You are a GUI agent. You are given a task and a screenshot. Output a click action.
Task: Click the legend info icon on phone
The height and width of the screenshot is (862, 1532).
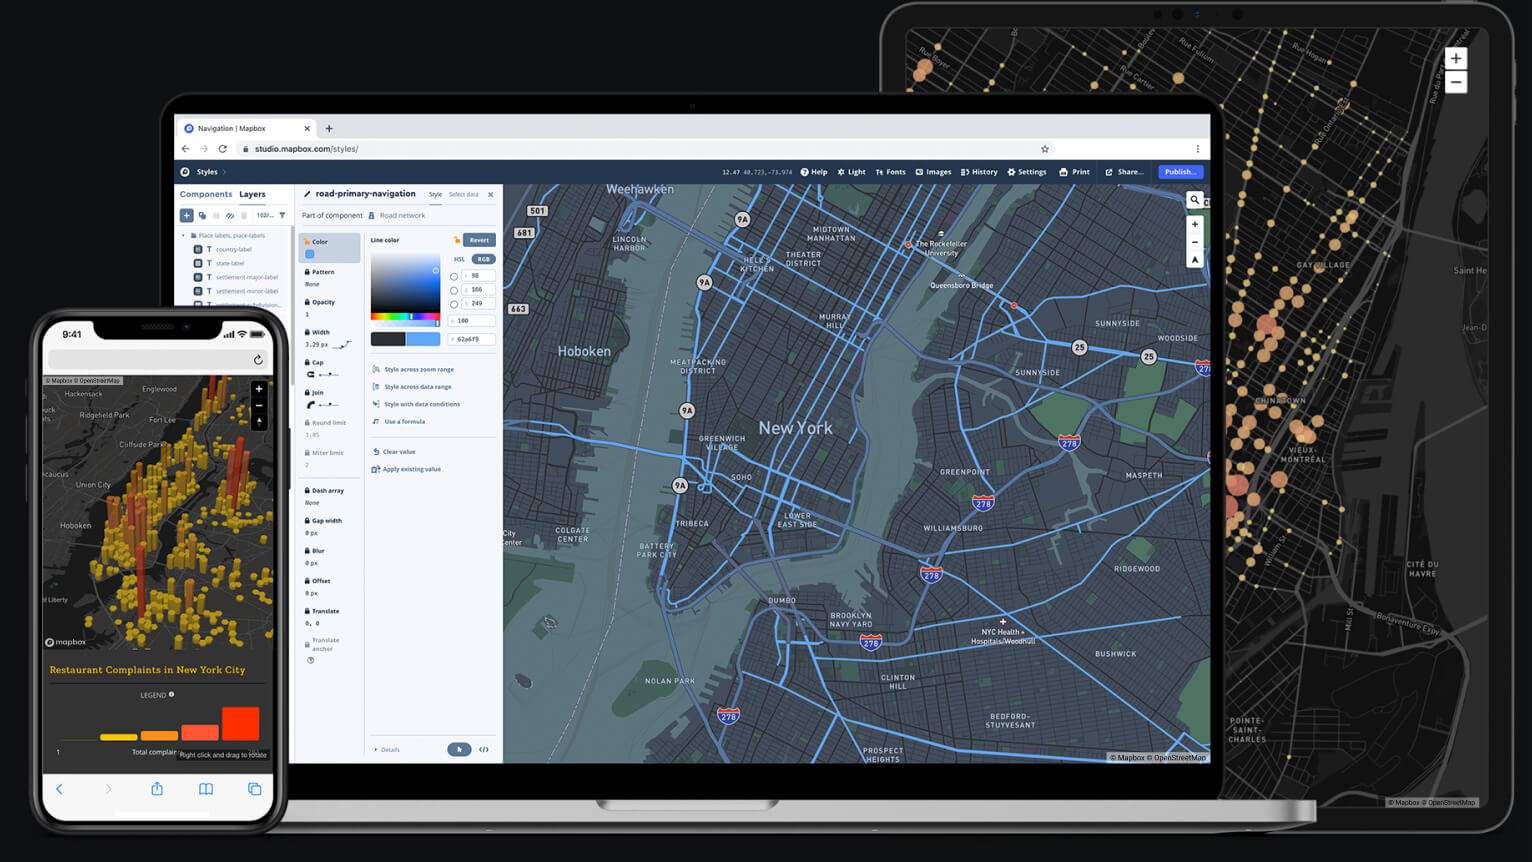[172, 694]
